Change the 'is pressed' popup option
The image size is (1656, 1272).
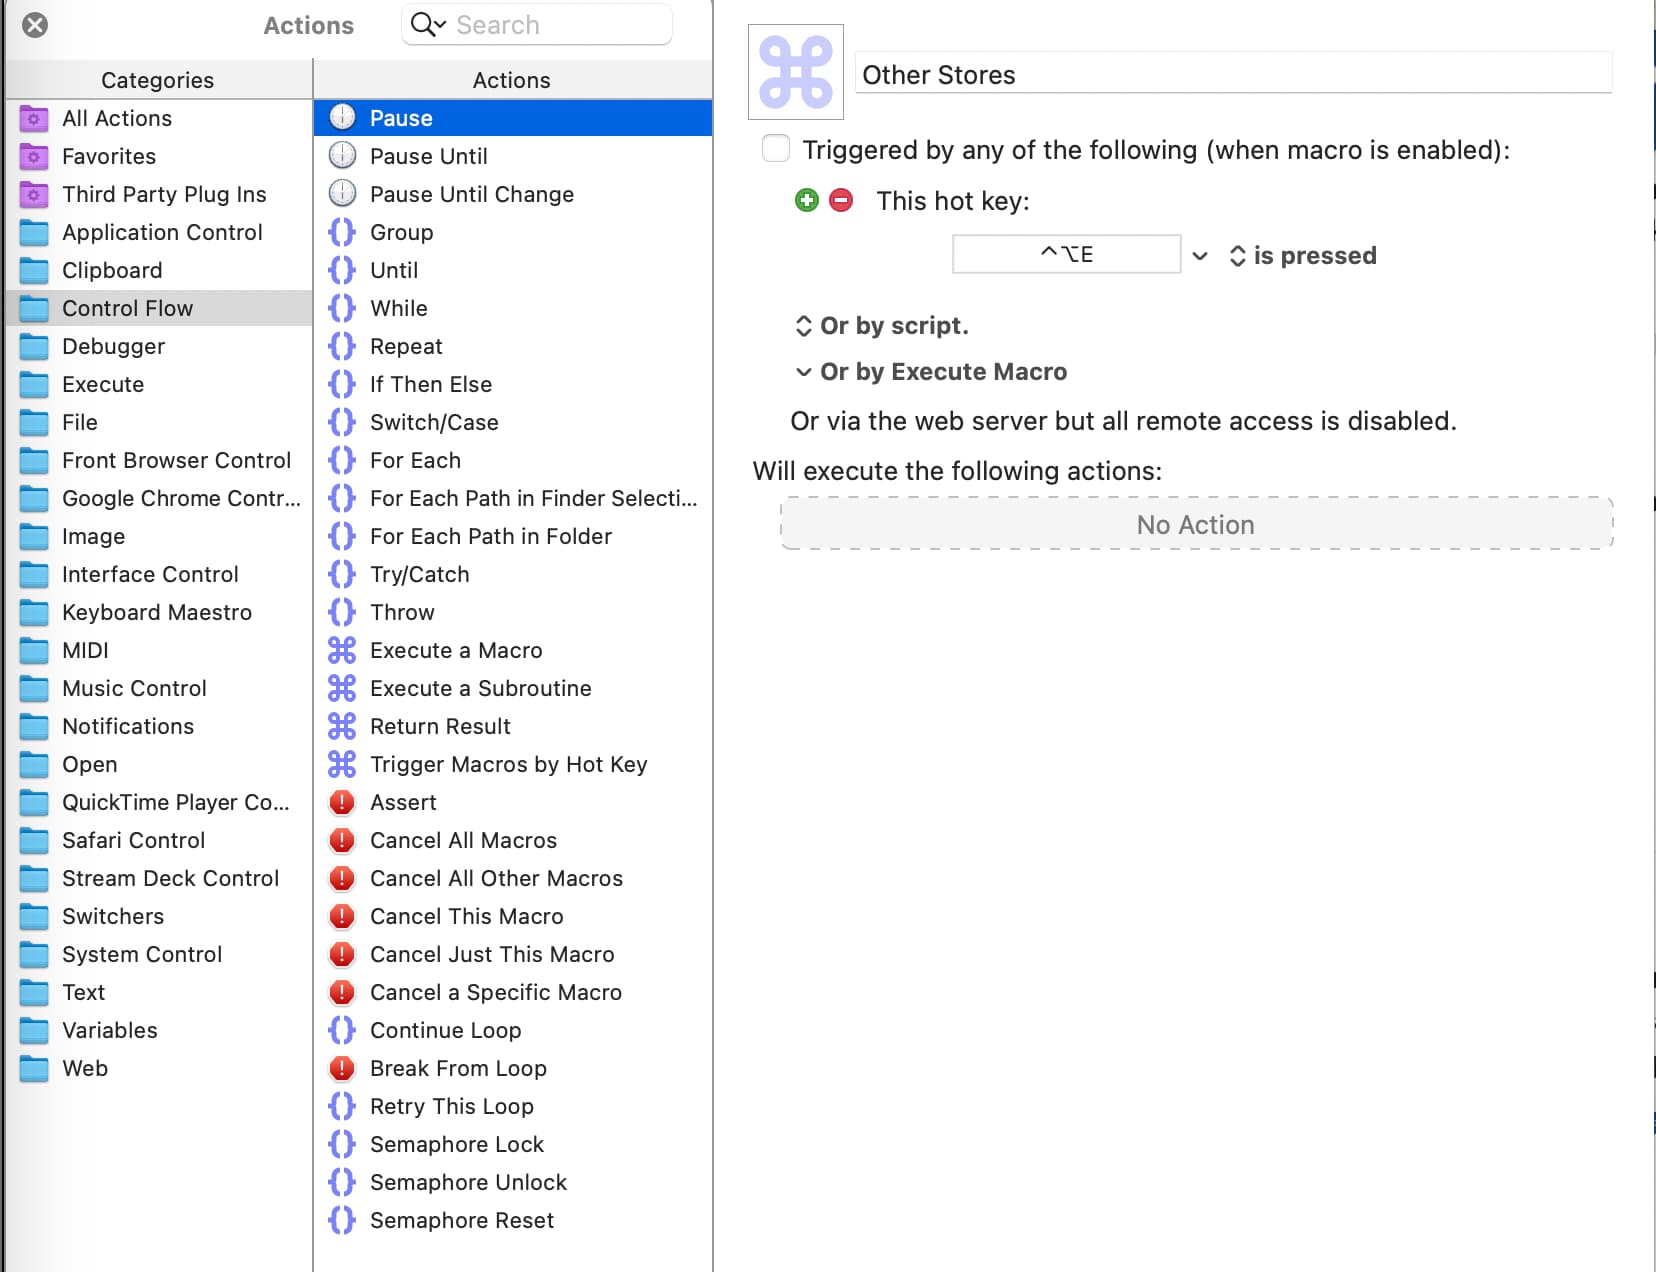click(x=1303, y=256)
